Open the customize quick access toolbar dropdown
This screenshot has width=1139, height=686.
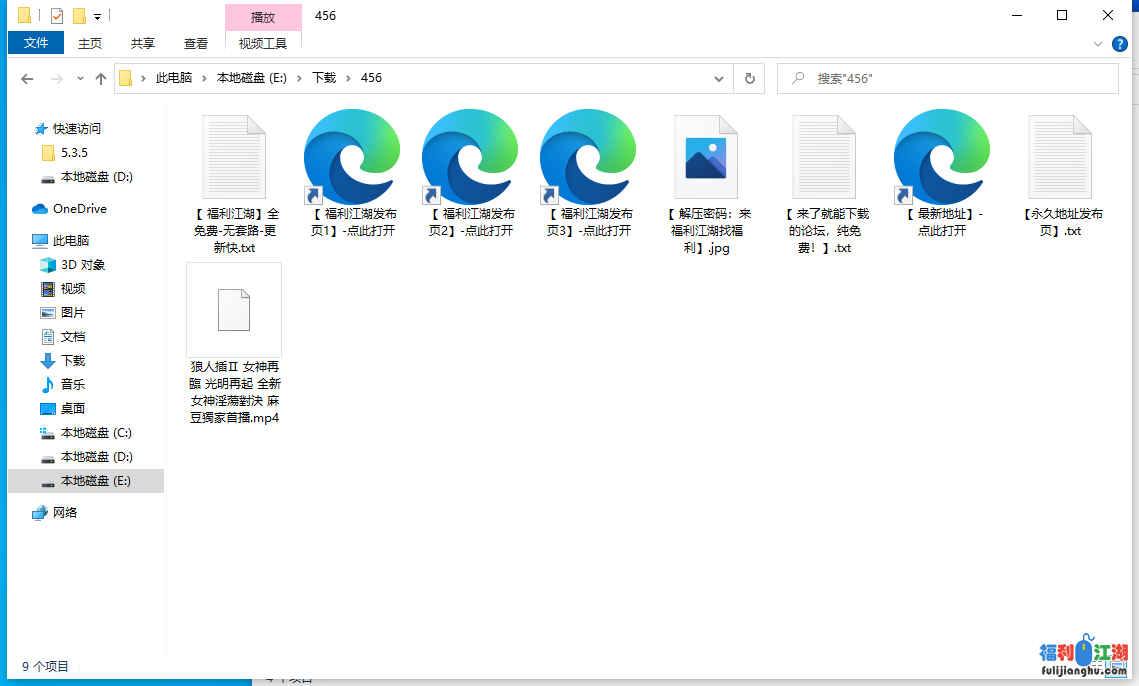point(97,16)
